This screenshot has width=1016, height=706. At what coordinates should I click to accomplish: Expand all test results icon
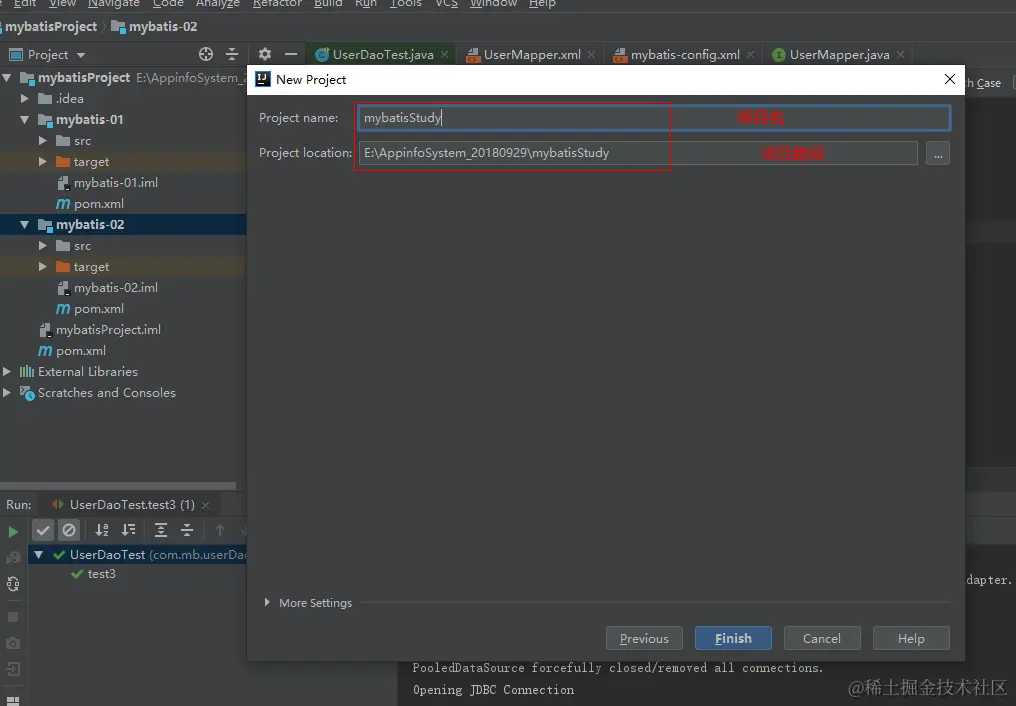(x=161, y=530)
